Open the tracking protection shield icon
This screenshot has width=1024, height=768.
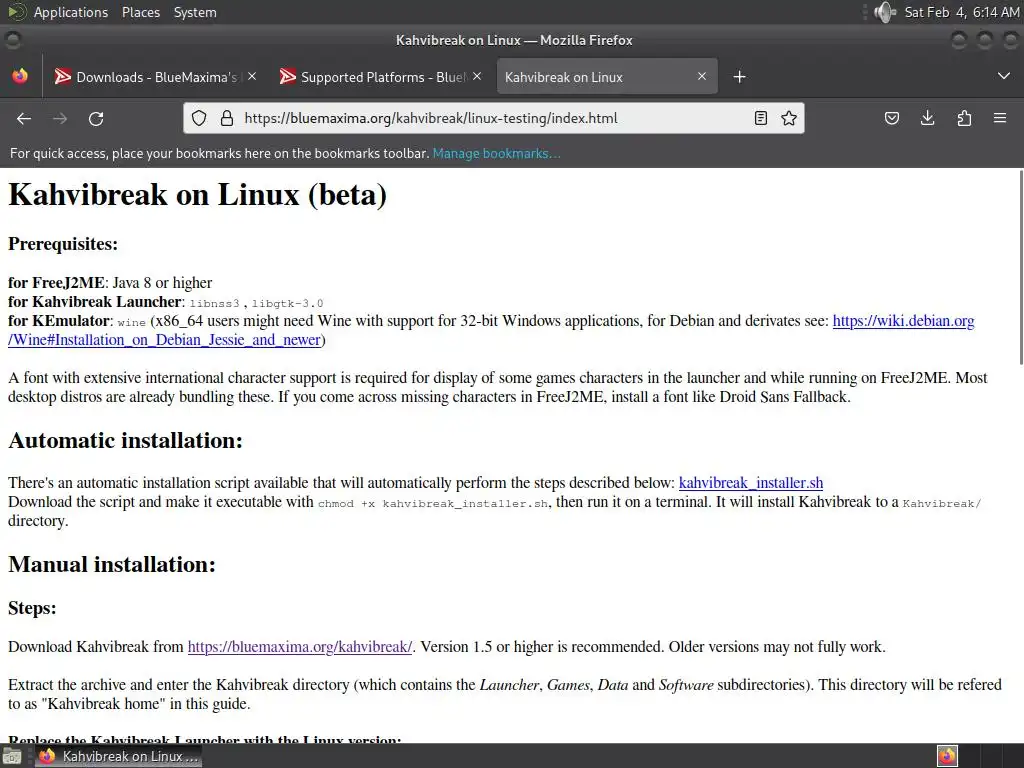point(199,118)
